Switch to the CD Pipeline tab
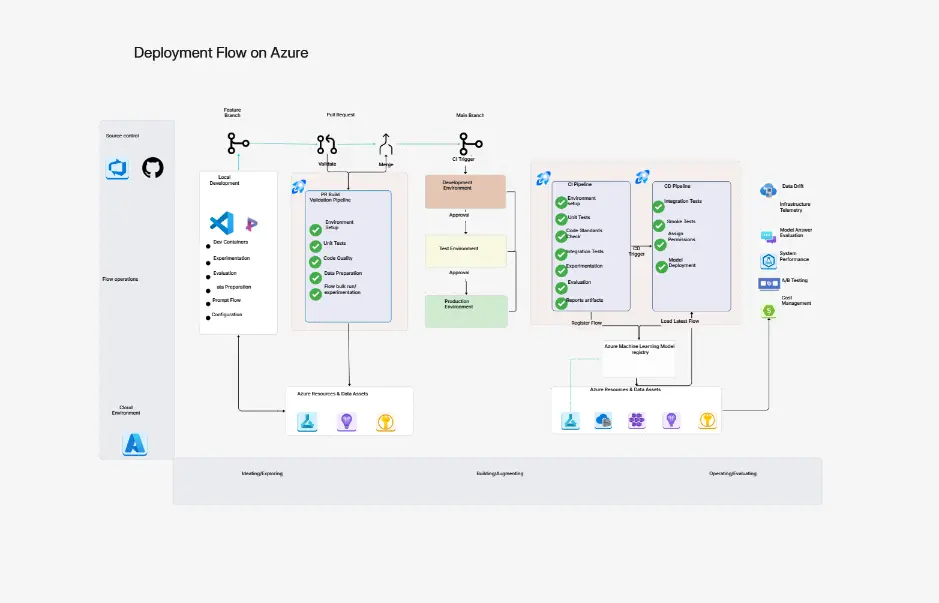The height and width of the screenshot is (603, 939). 677,186
